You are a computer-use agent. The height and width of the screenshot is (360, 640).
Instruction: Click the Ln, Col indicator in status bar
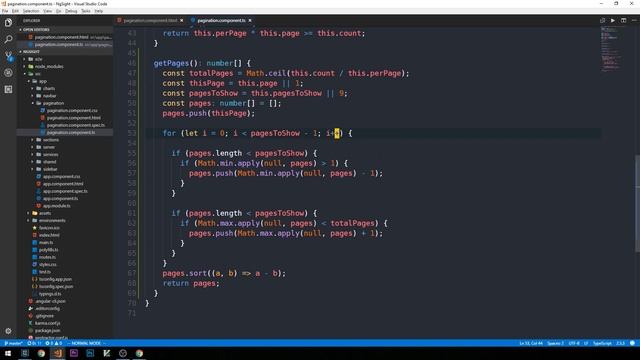click(x=531, y=343)
